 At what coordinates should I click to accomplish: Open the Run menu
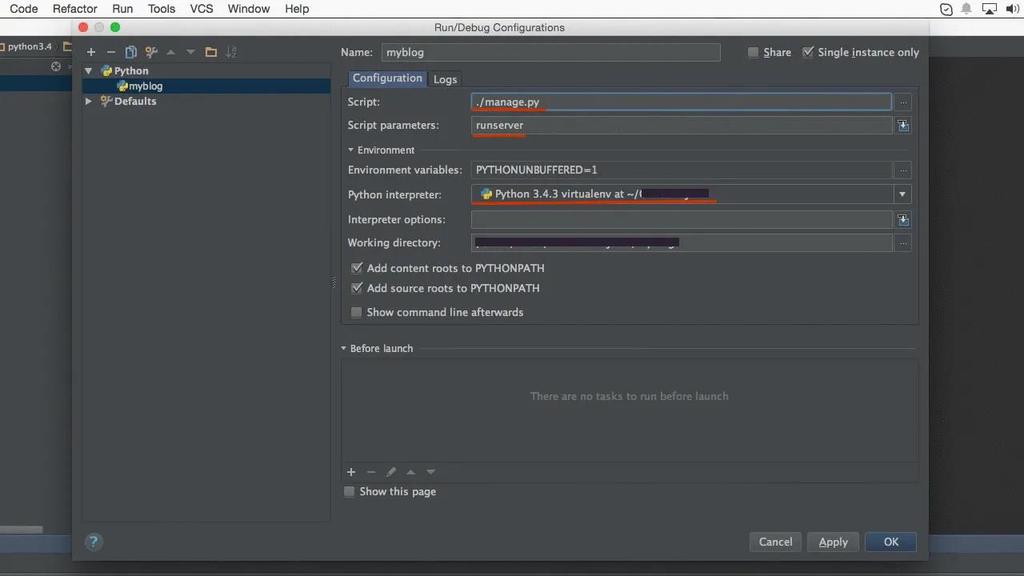point(122,8)
